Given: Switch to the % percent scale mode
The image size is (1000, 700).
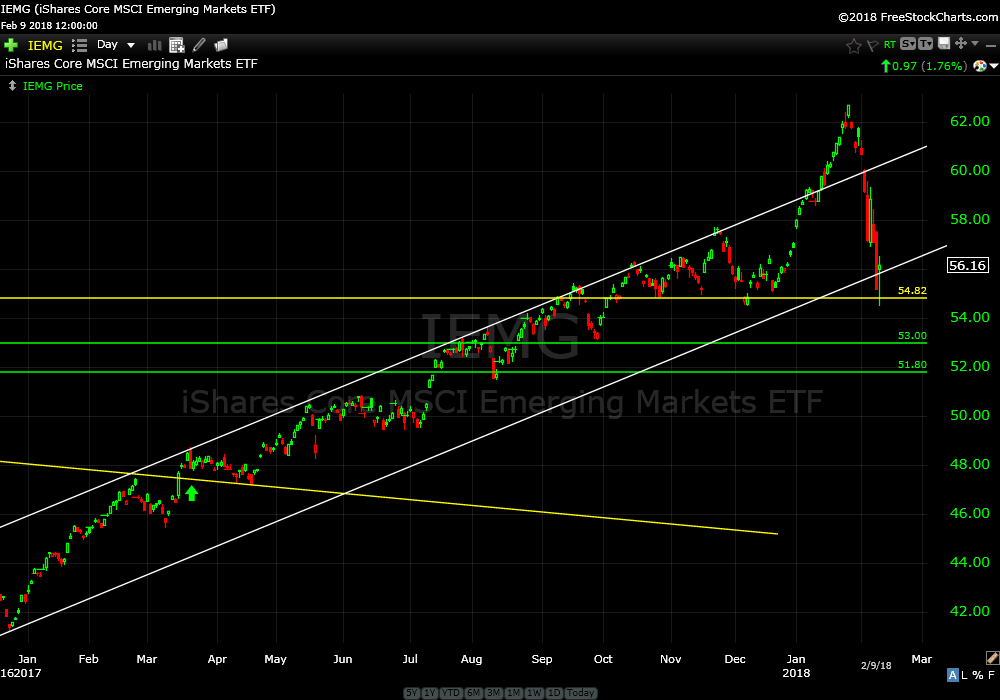Looking at the screenshot, I should [x=977, y=675].
